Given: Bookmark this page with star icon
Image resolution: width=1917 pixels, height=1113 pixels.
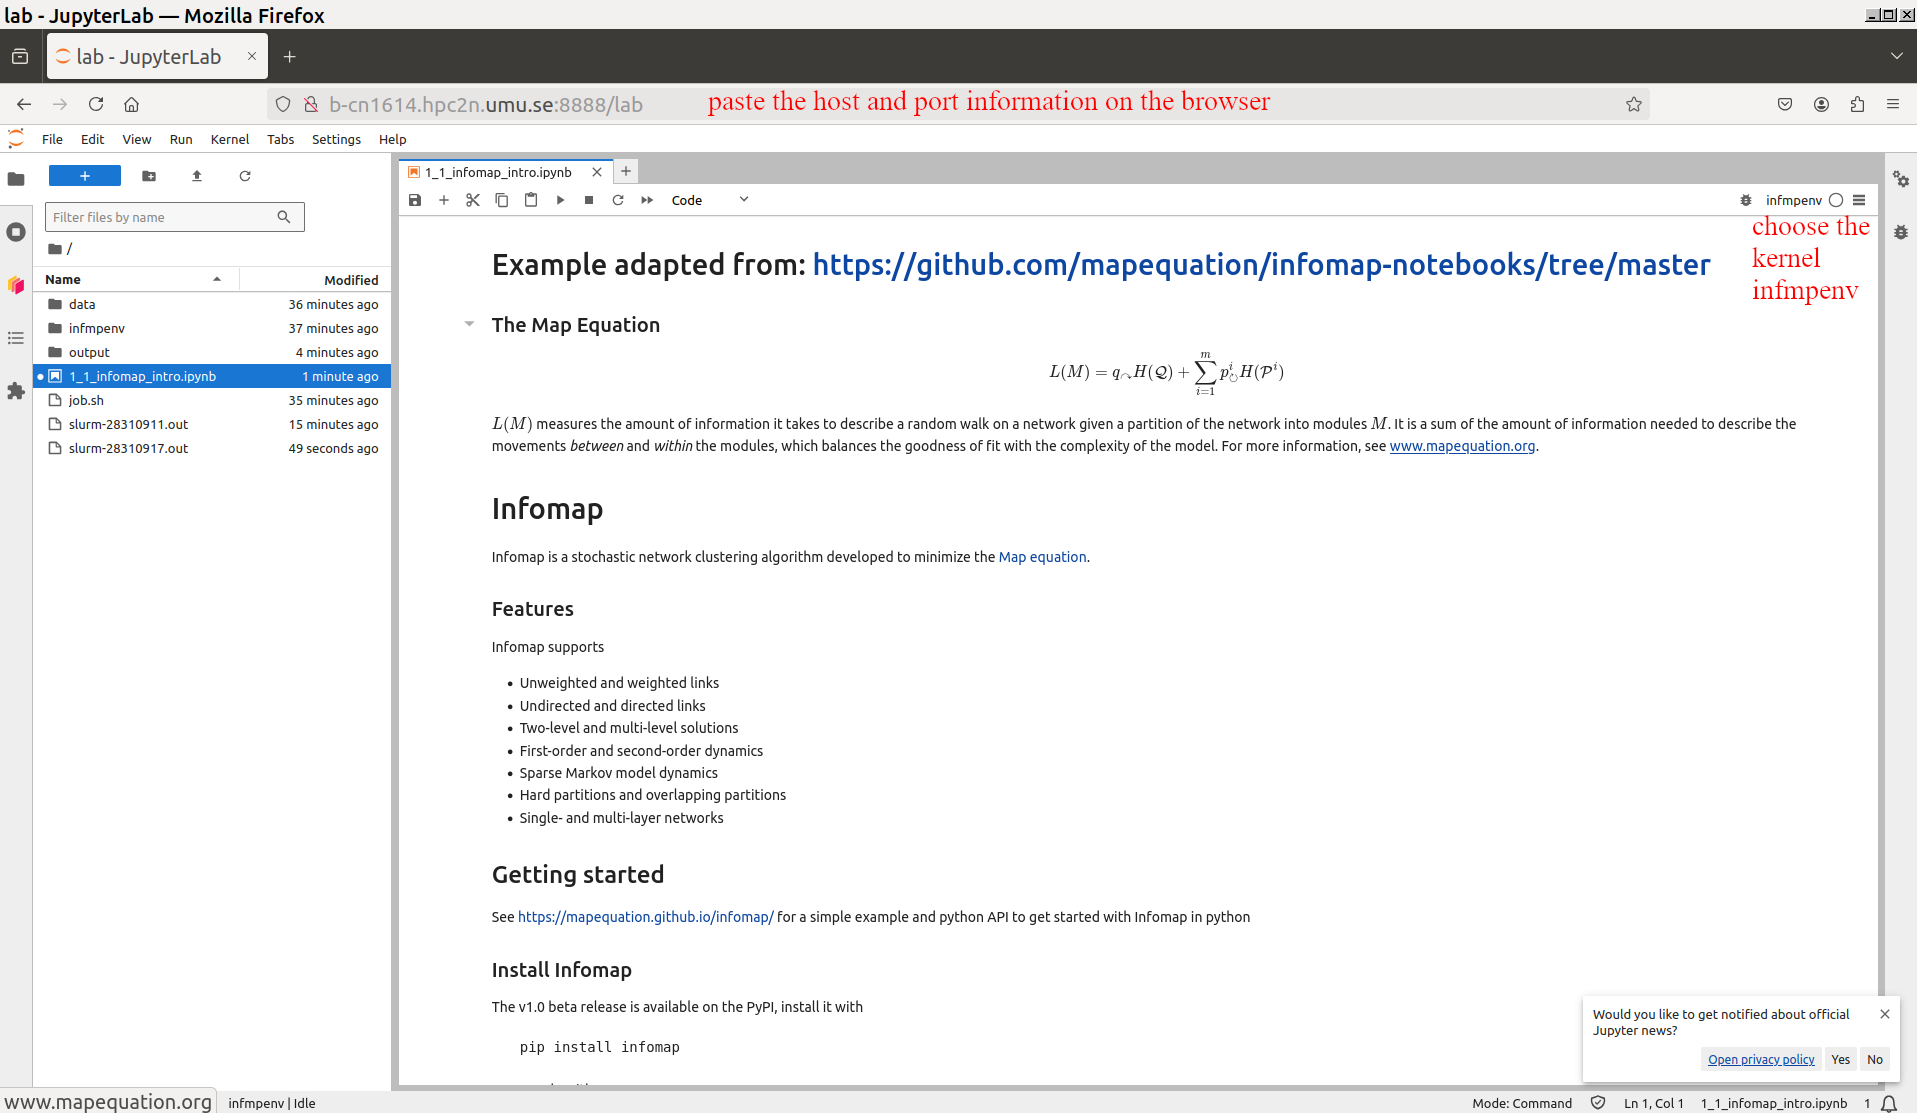Looking at the screenshot, I should 1634,104.
